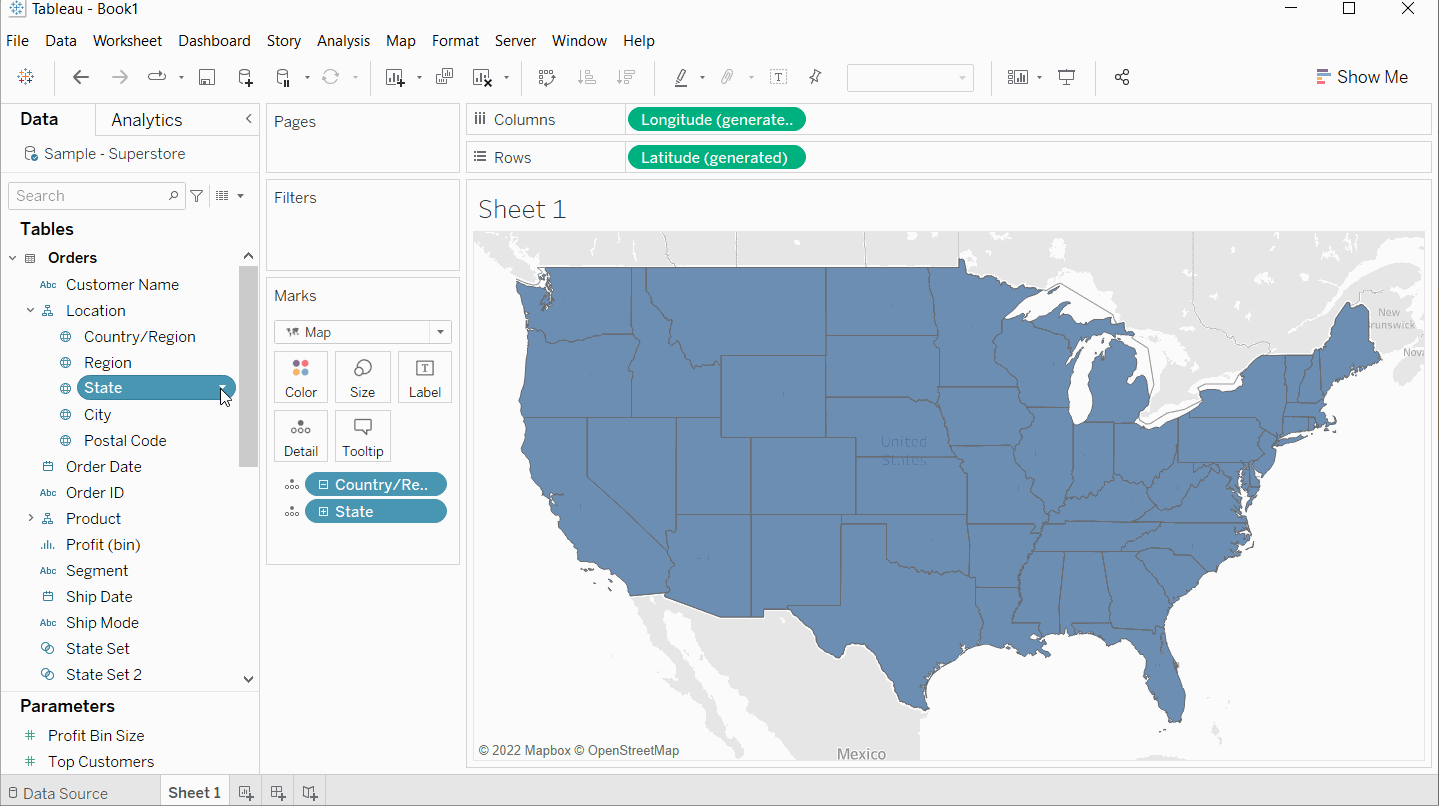Open the Format menu
Image resolution: width=1439 pixels, height=806 pixels.
(x=455, y=41)
